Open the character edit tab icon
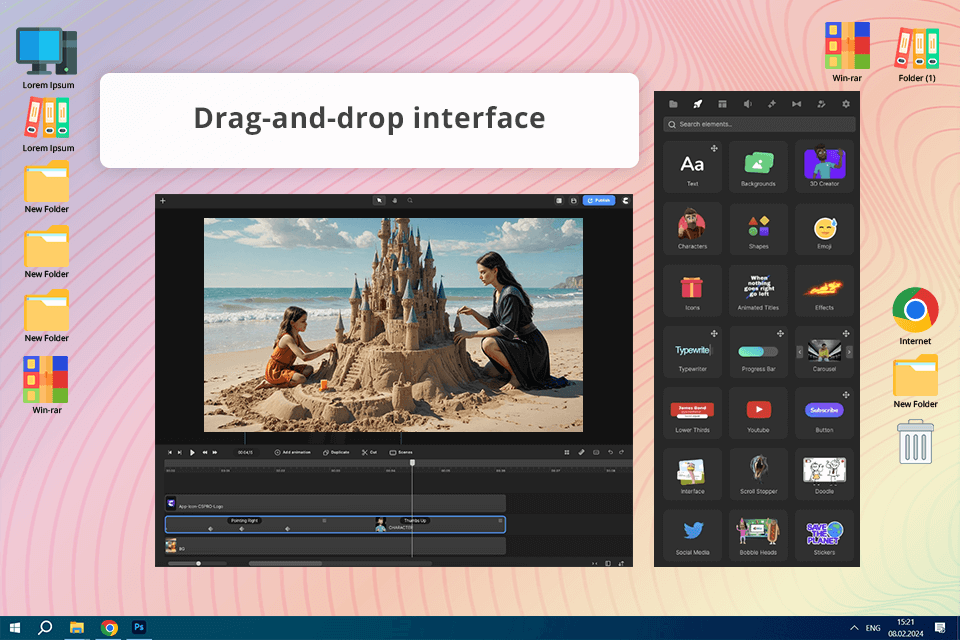960x640 pixels. [821, 104]
